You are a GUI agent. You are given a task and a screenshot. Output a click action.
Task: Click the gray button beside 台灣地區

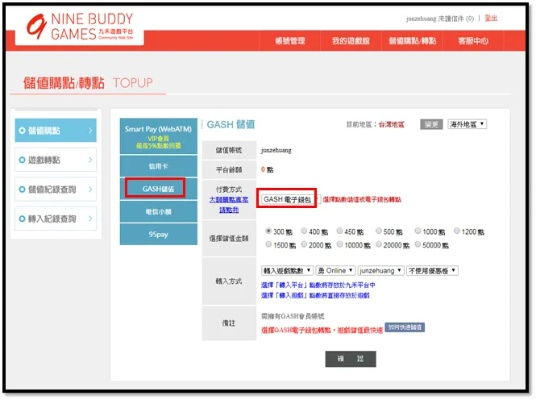pos(431,124)
